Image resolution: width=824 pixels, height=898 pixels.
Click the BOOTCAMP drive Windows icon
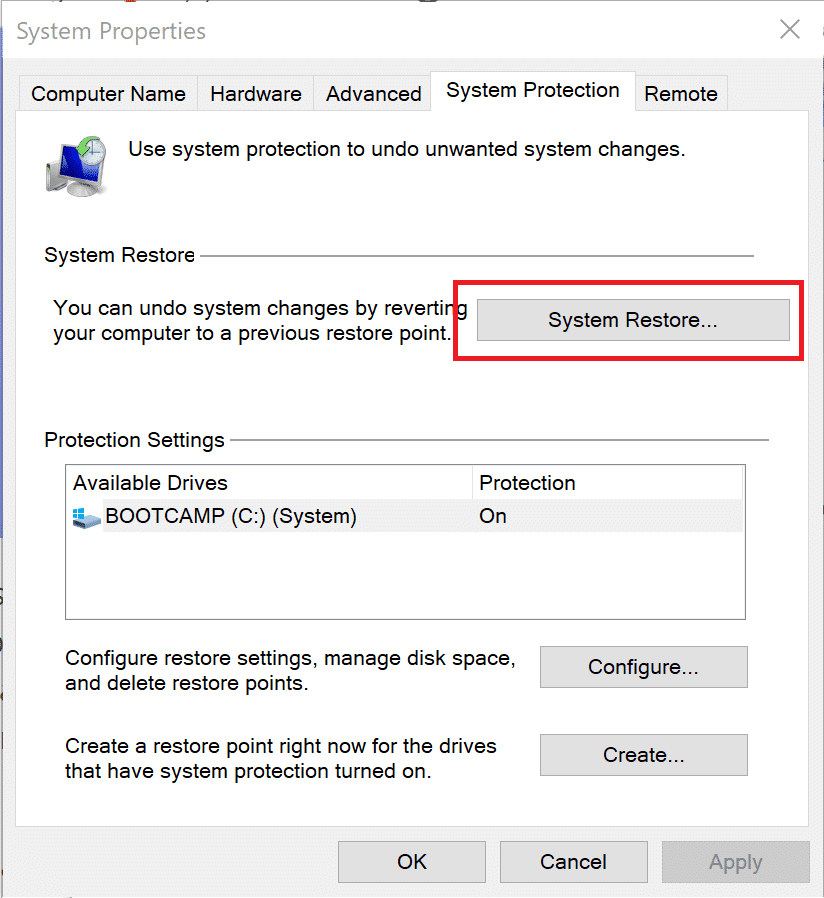click(86, 518)
